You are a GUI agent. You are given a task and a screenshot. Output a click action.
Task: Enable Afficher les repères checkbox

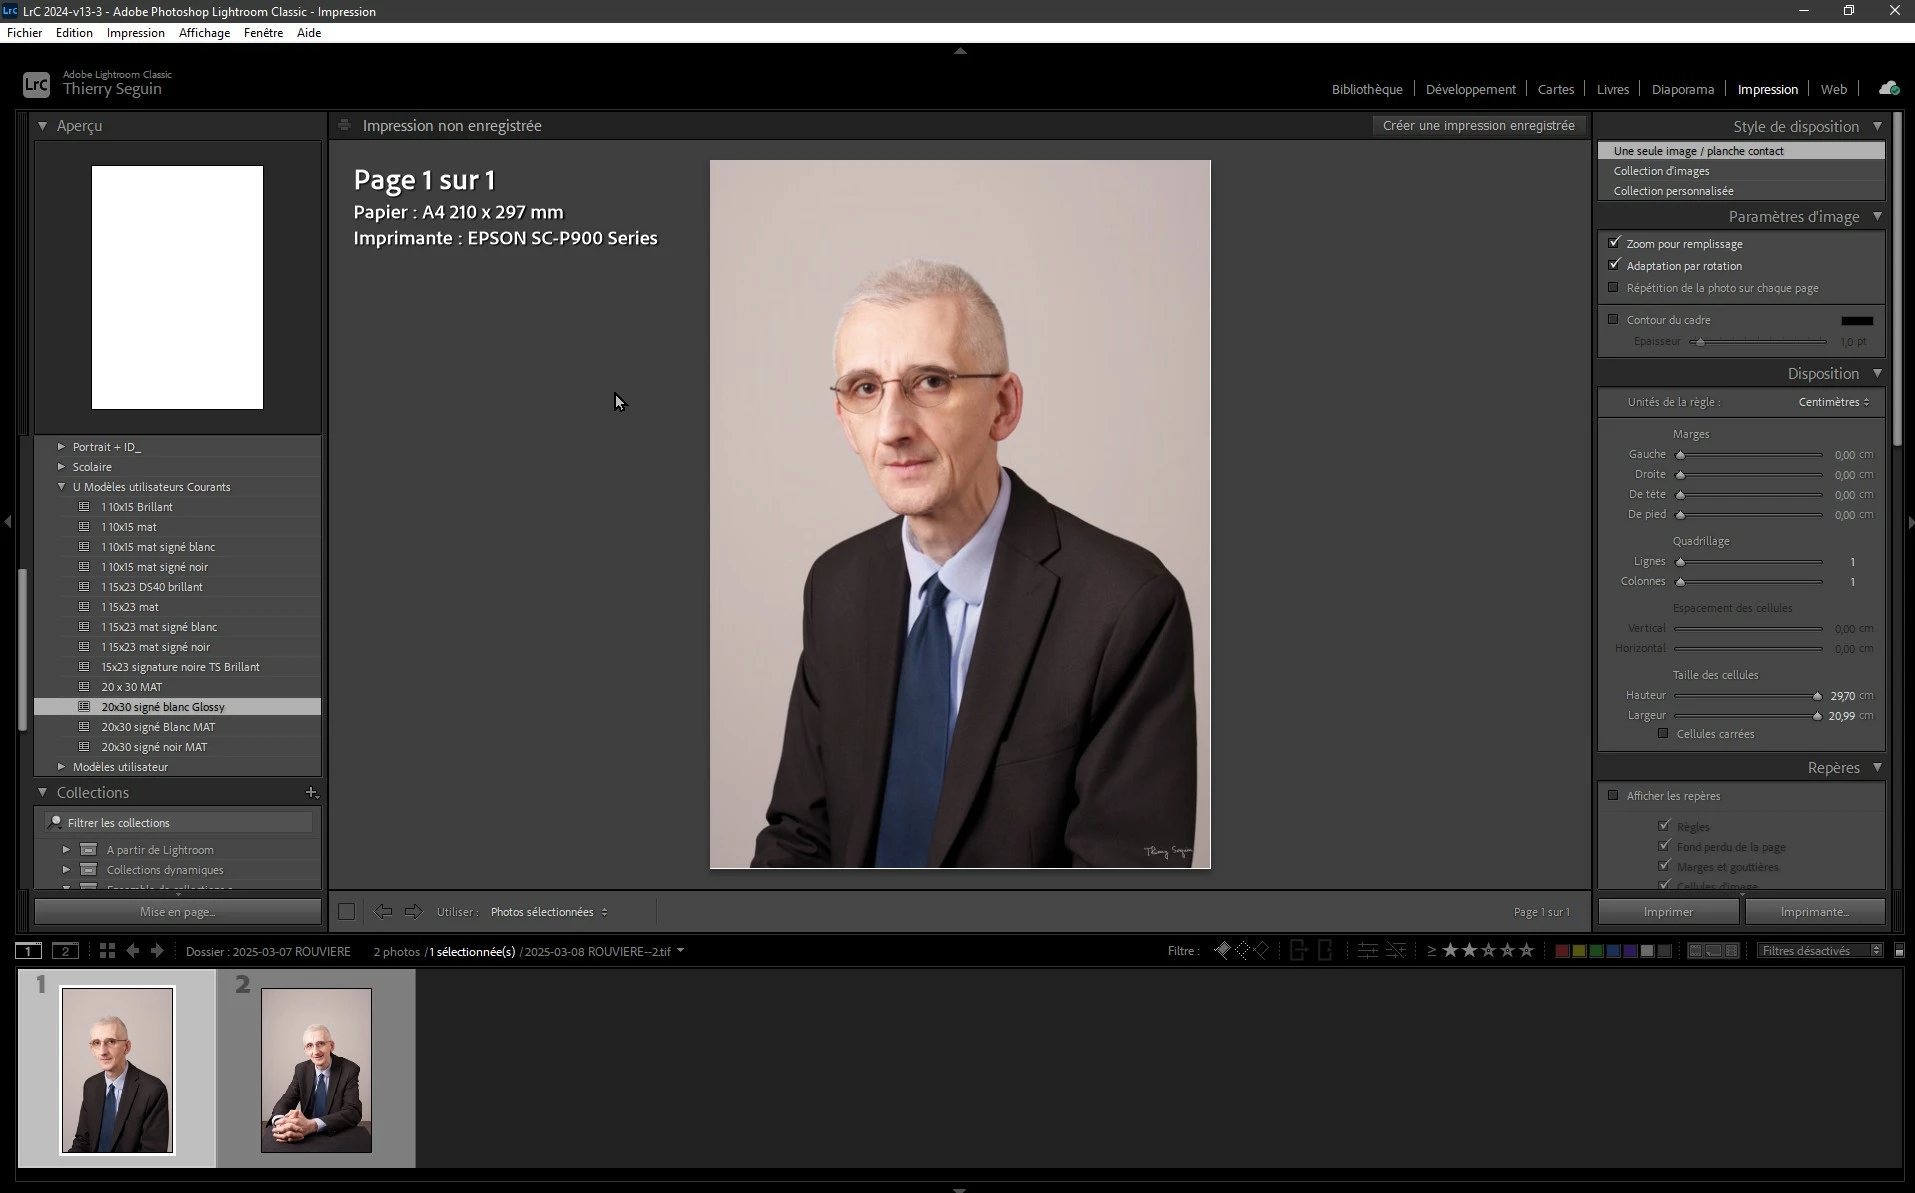tap(1613, 796)
